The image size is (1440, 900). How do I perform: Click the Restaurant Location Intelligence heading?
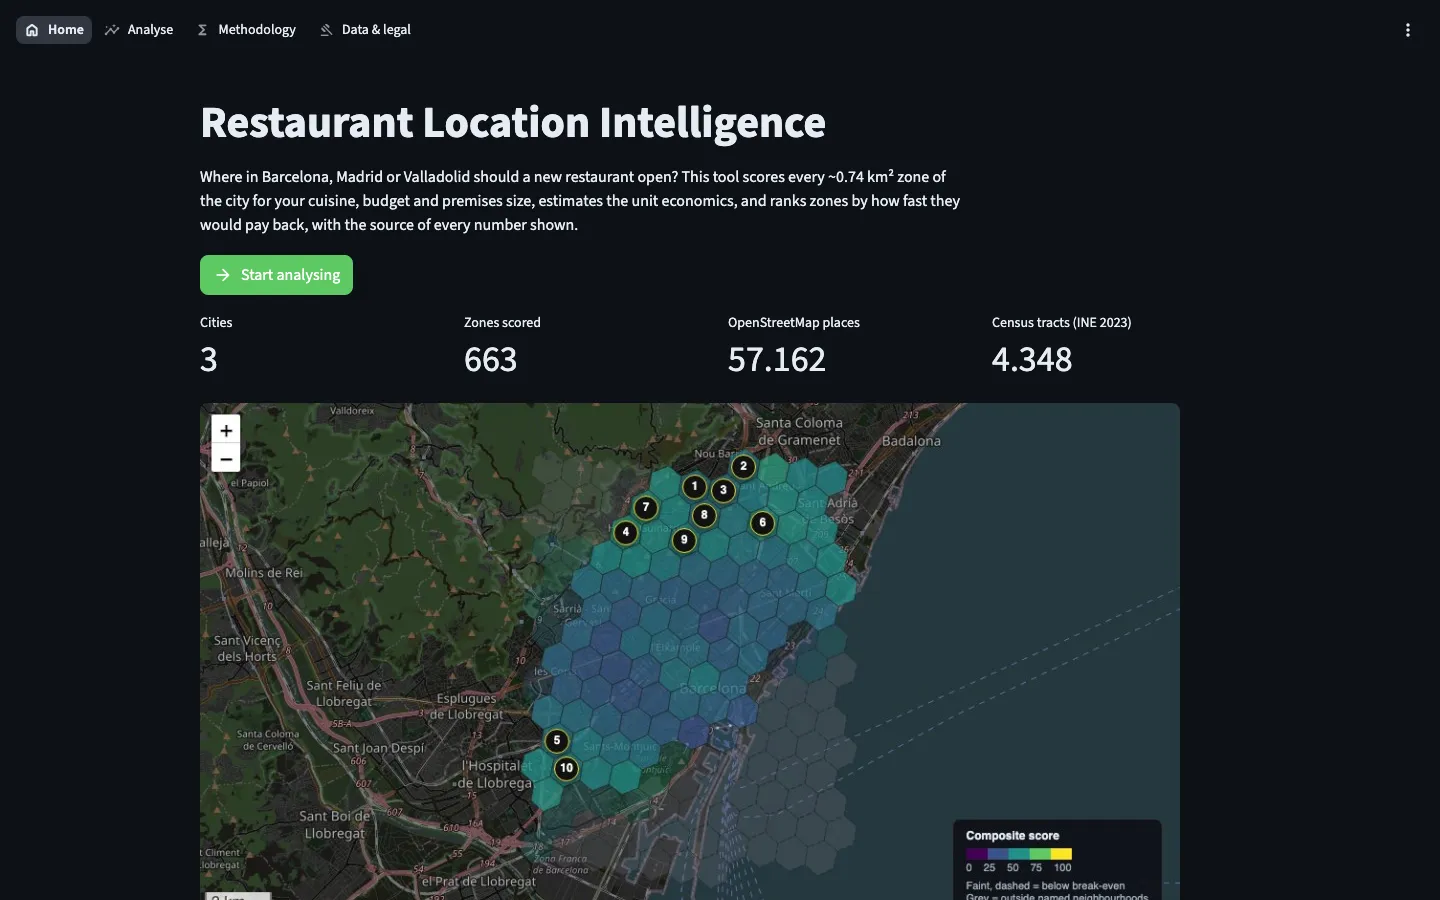point(513,123)
